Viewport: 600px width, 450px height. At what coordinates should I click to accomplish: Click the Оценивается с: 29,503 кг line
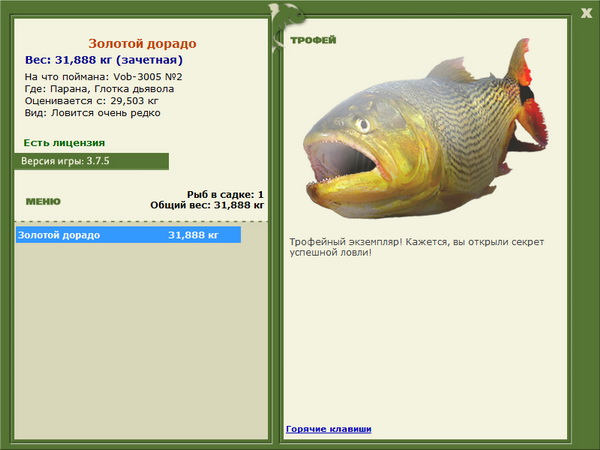tap(91, 101)
